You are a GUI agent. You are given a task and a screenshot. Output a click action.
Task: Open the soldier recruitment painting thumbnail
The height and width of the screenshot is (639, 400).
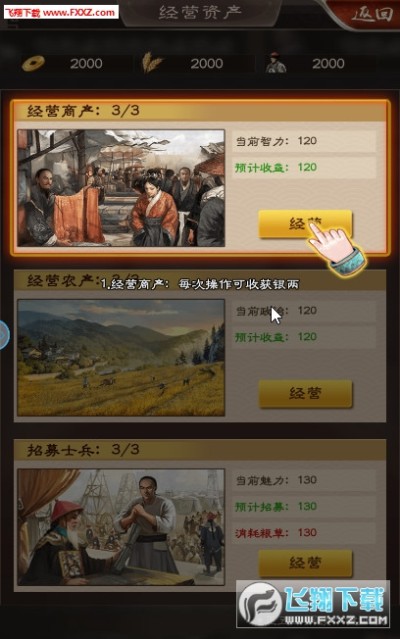point(121,527)
